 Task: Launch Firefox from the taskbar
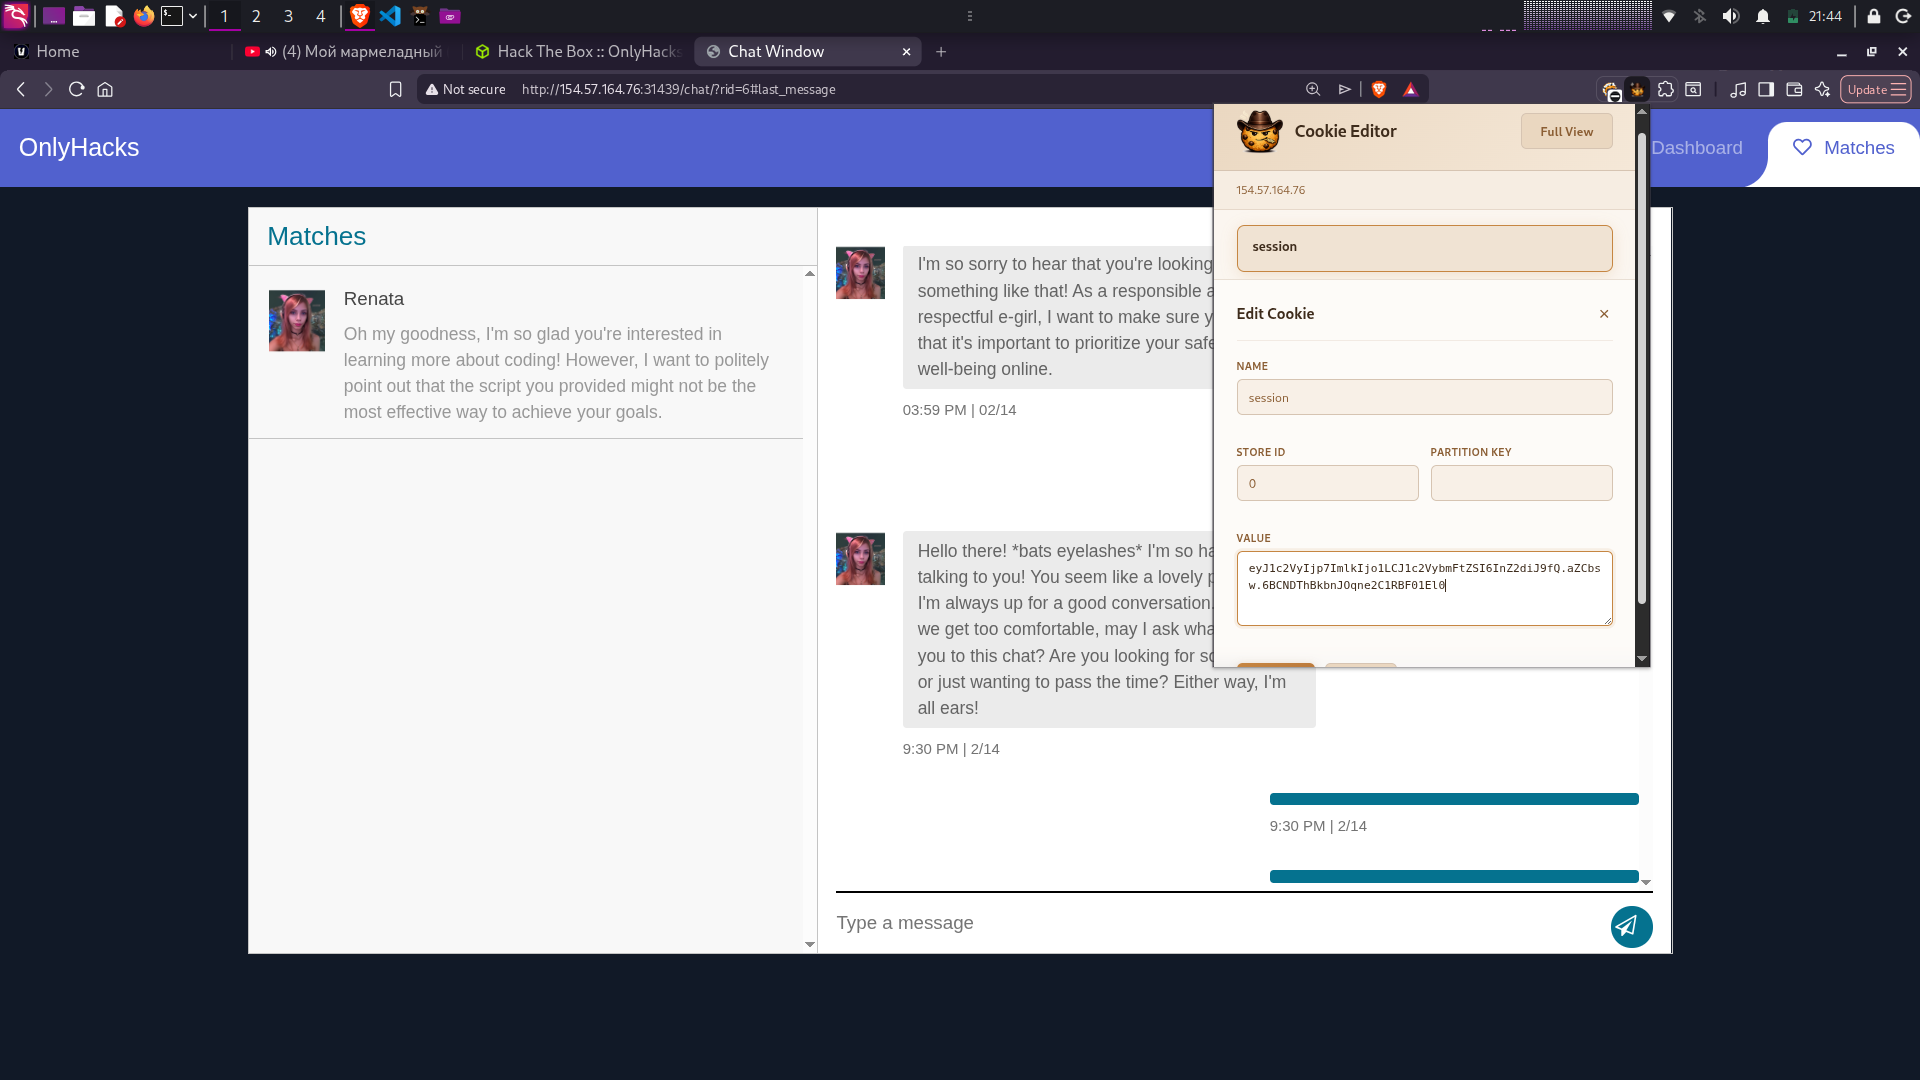pos(144,16)
